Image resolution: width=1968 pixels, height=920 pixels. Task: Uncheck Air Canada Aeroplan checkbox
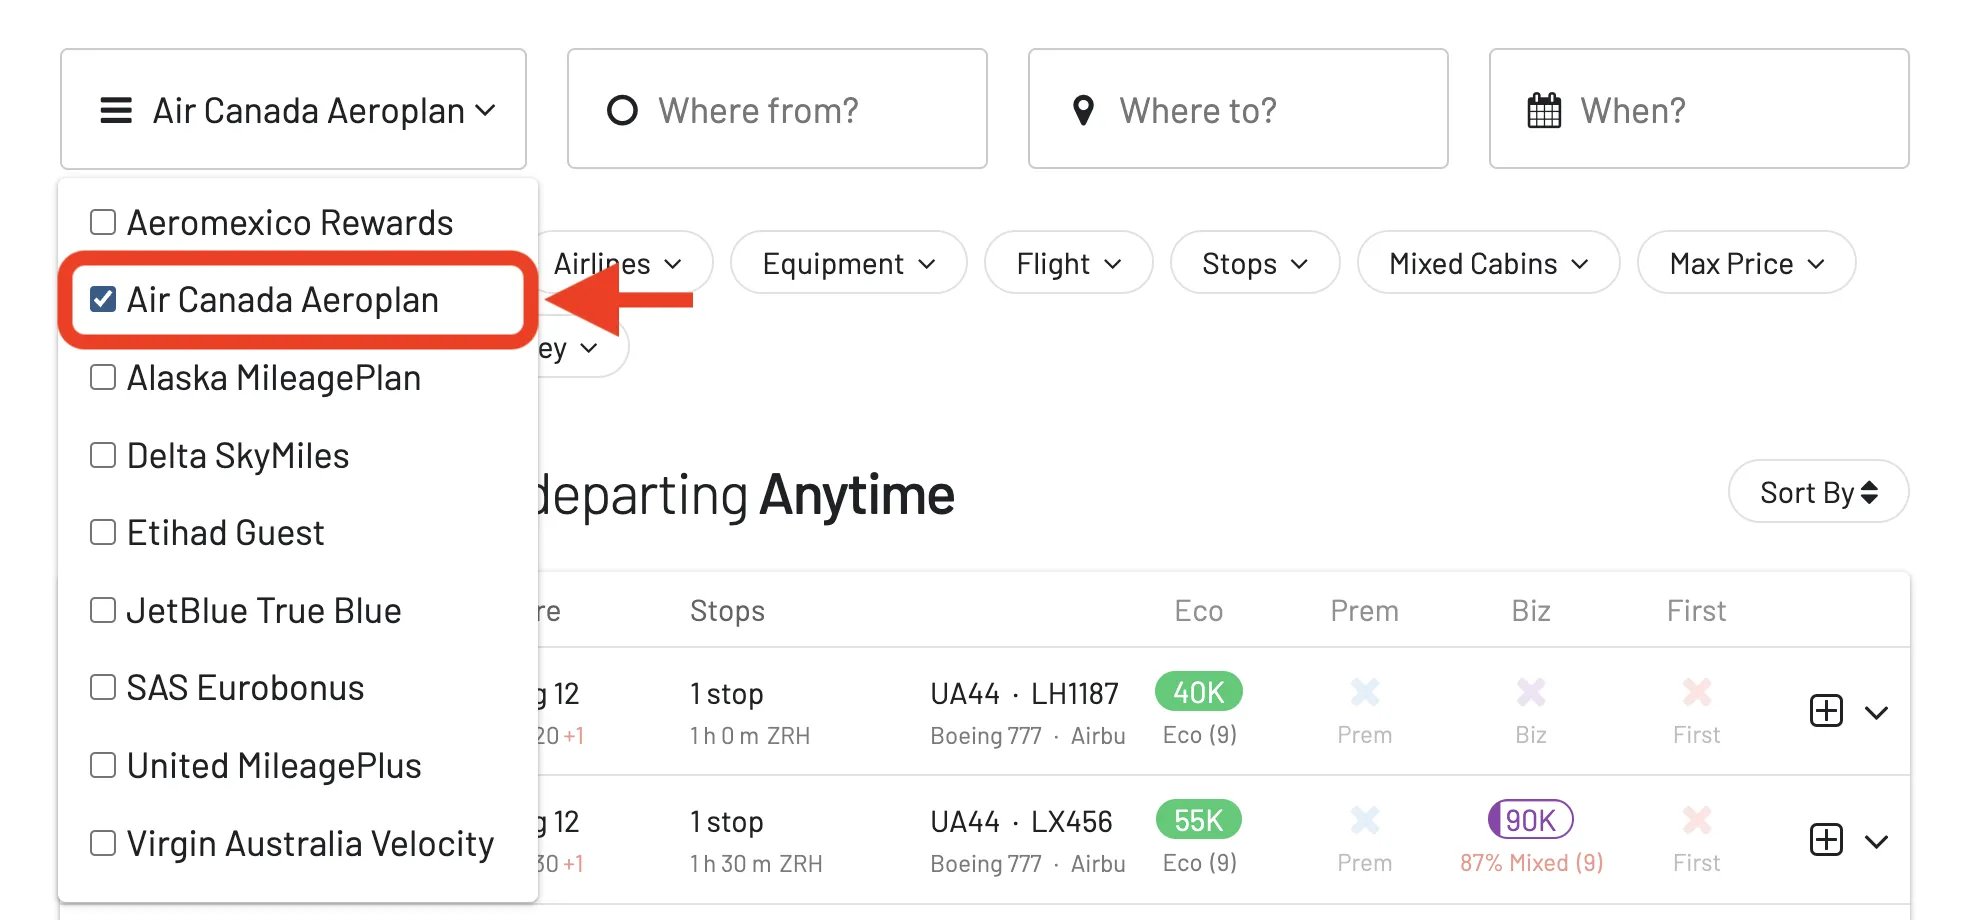click(x=103, y=299)
